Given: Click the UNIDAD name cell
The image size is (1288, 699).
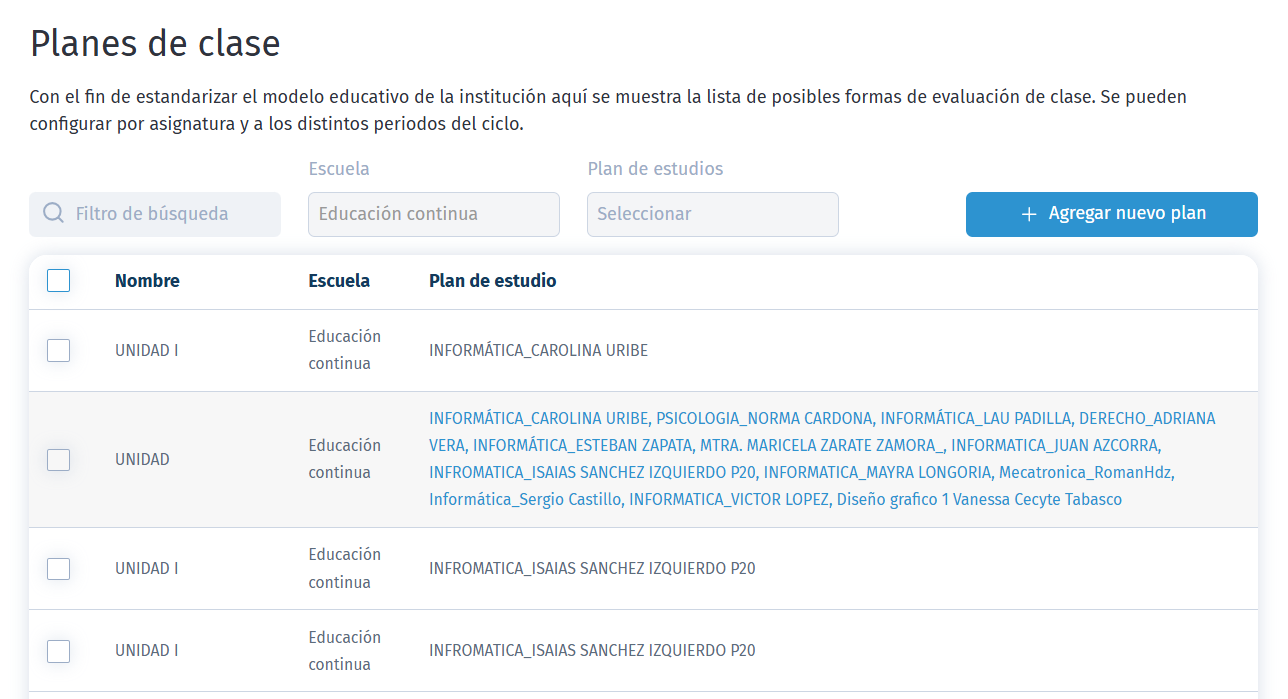Looking at the screenshot, I should 142,460.
